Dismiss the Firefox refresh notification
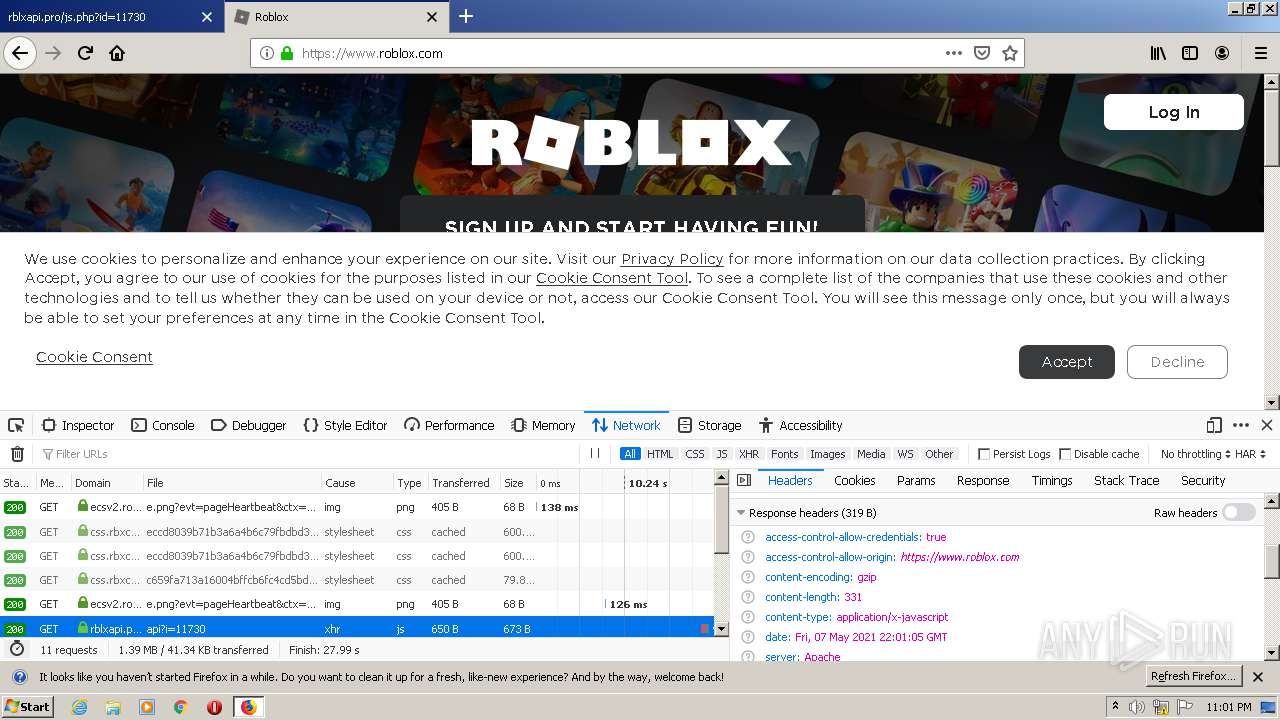Viewport: 1280px width, 720px height. pyautogui.click(x=1258, y=677)
